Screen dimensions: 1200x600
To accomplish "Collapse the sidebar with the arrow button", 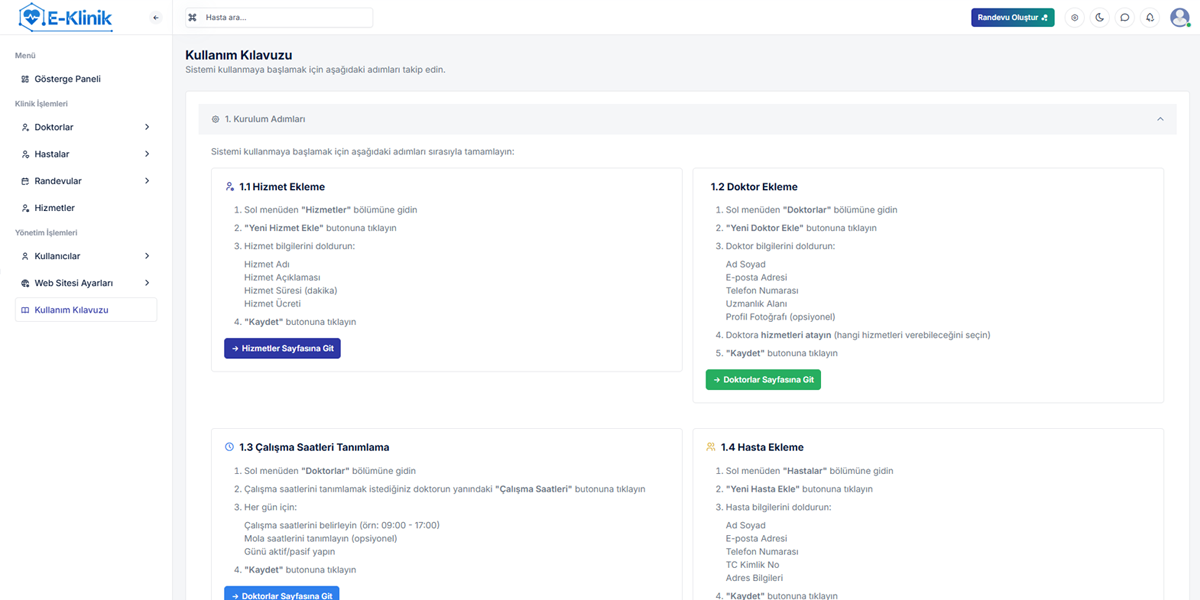I will click(x=155, y=18).
